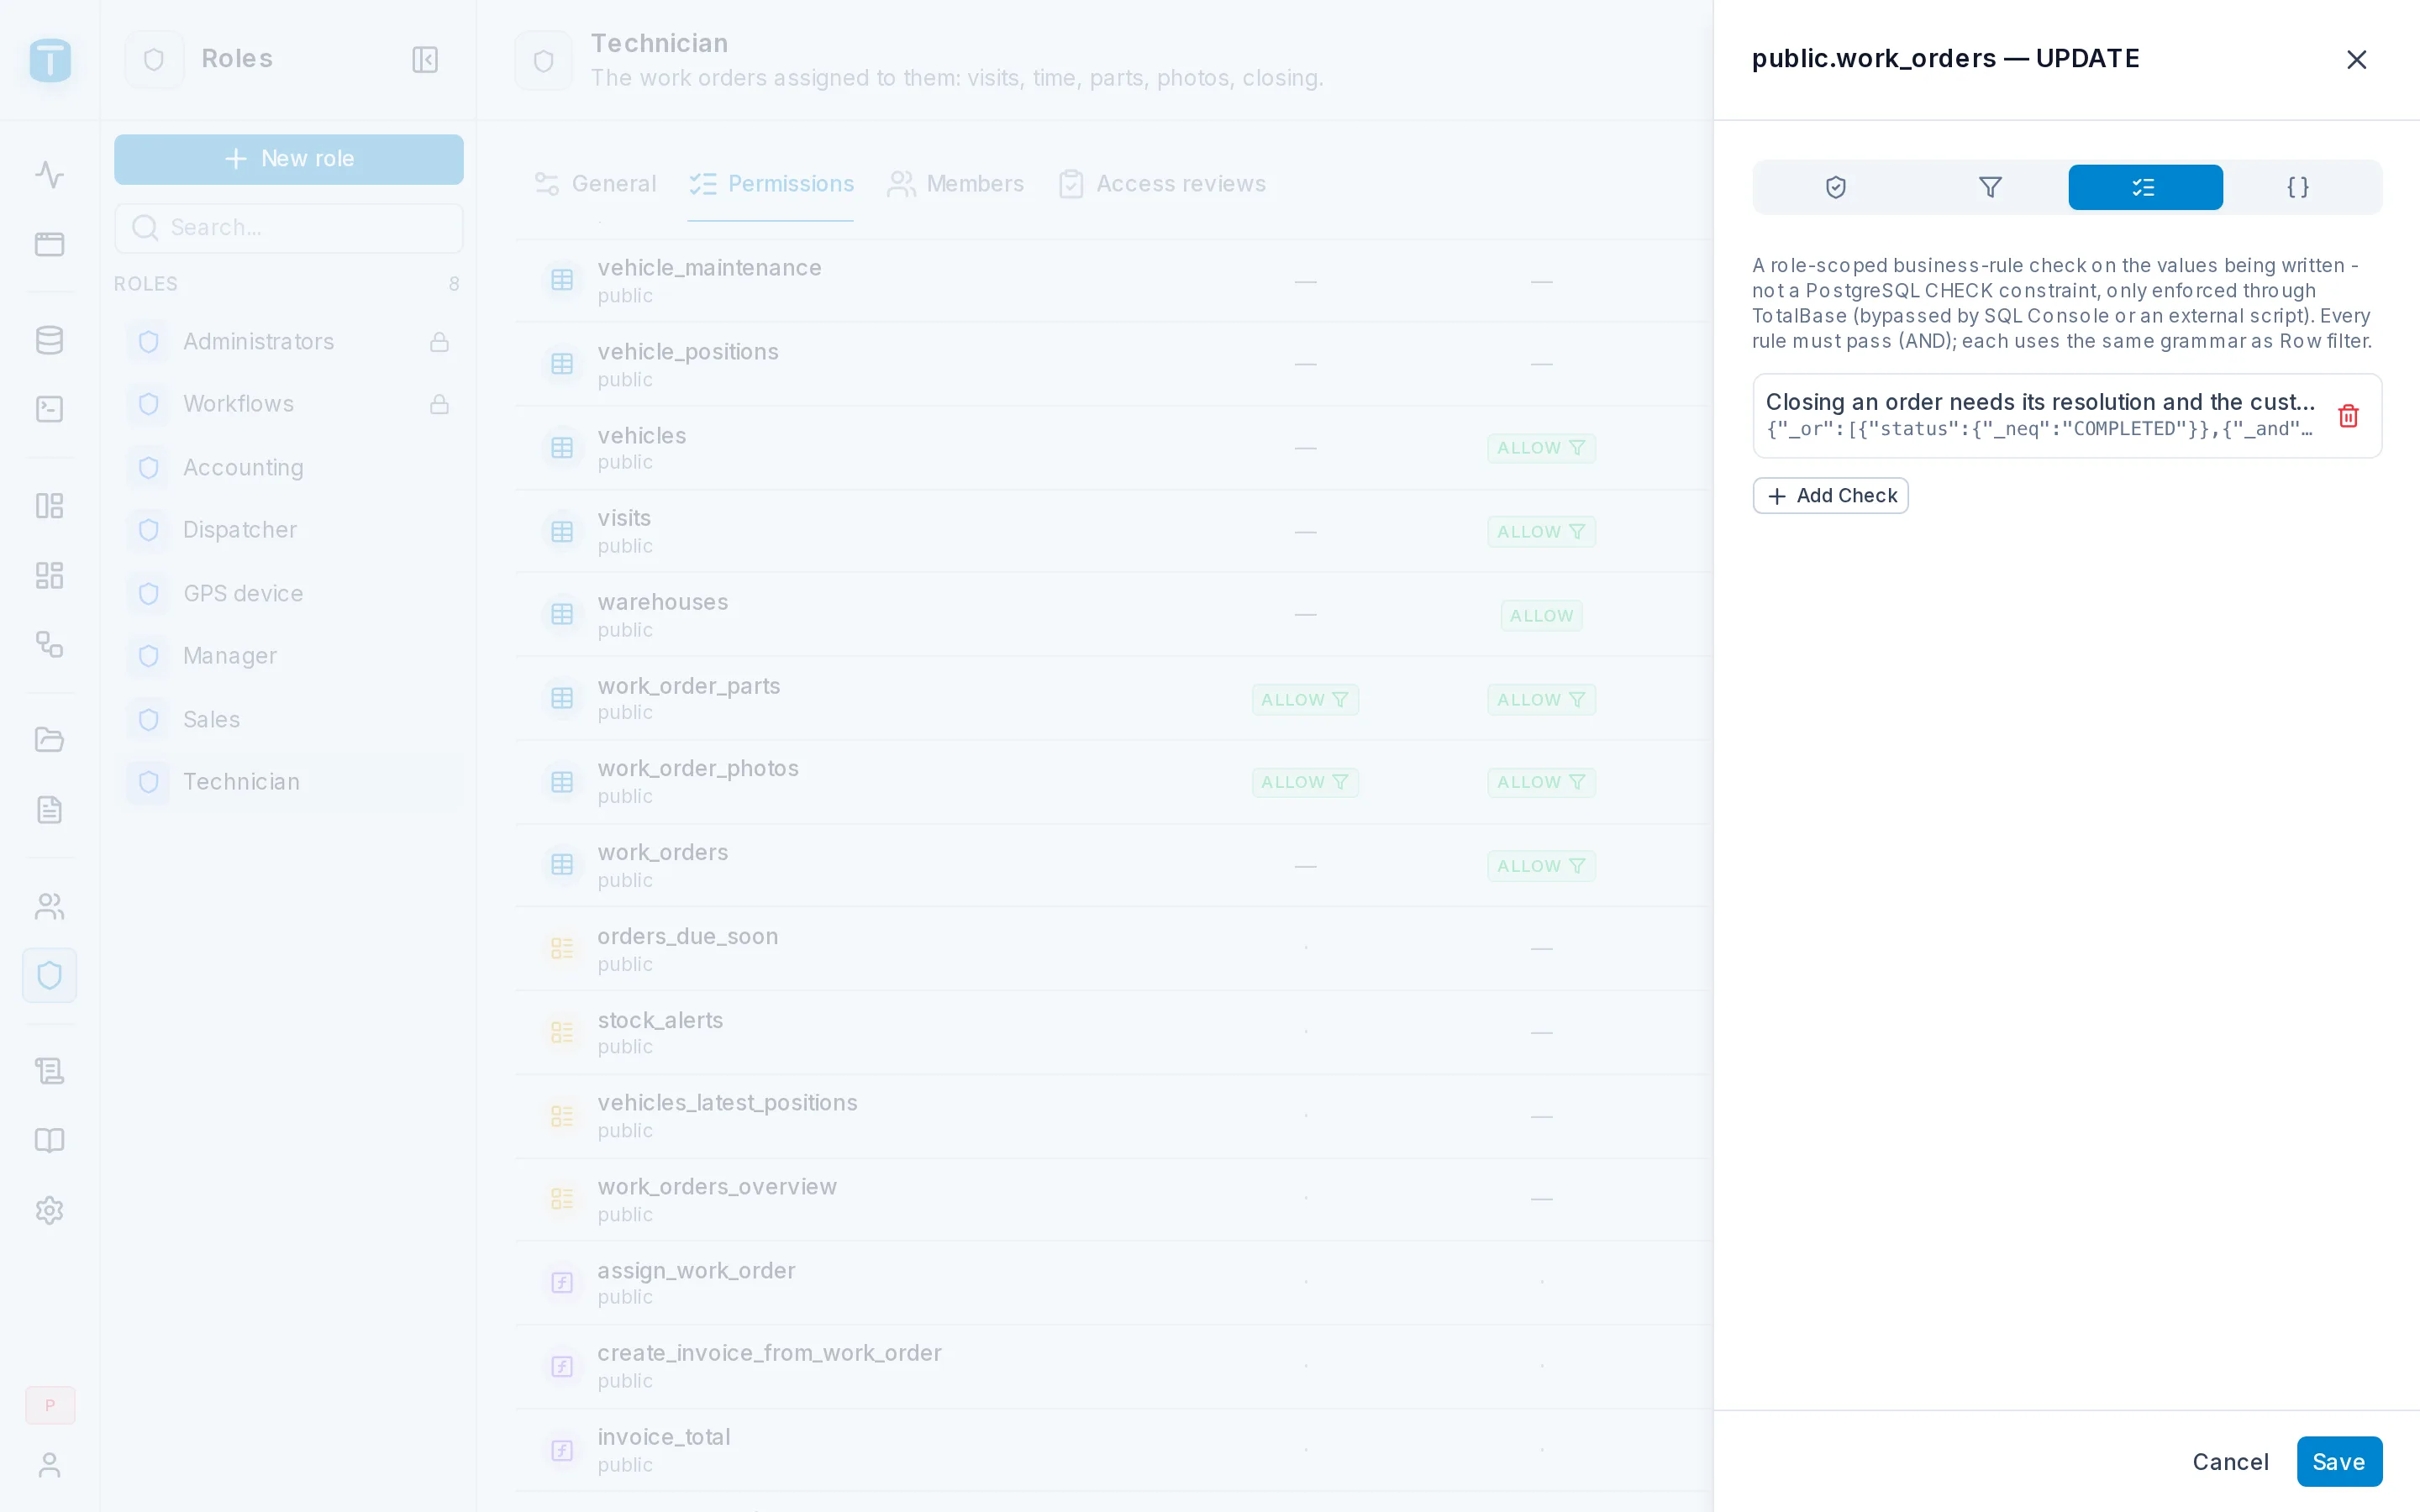Open the grid dashboard icon in the left rail

point(49,575)
